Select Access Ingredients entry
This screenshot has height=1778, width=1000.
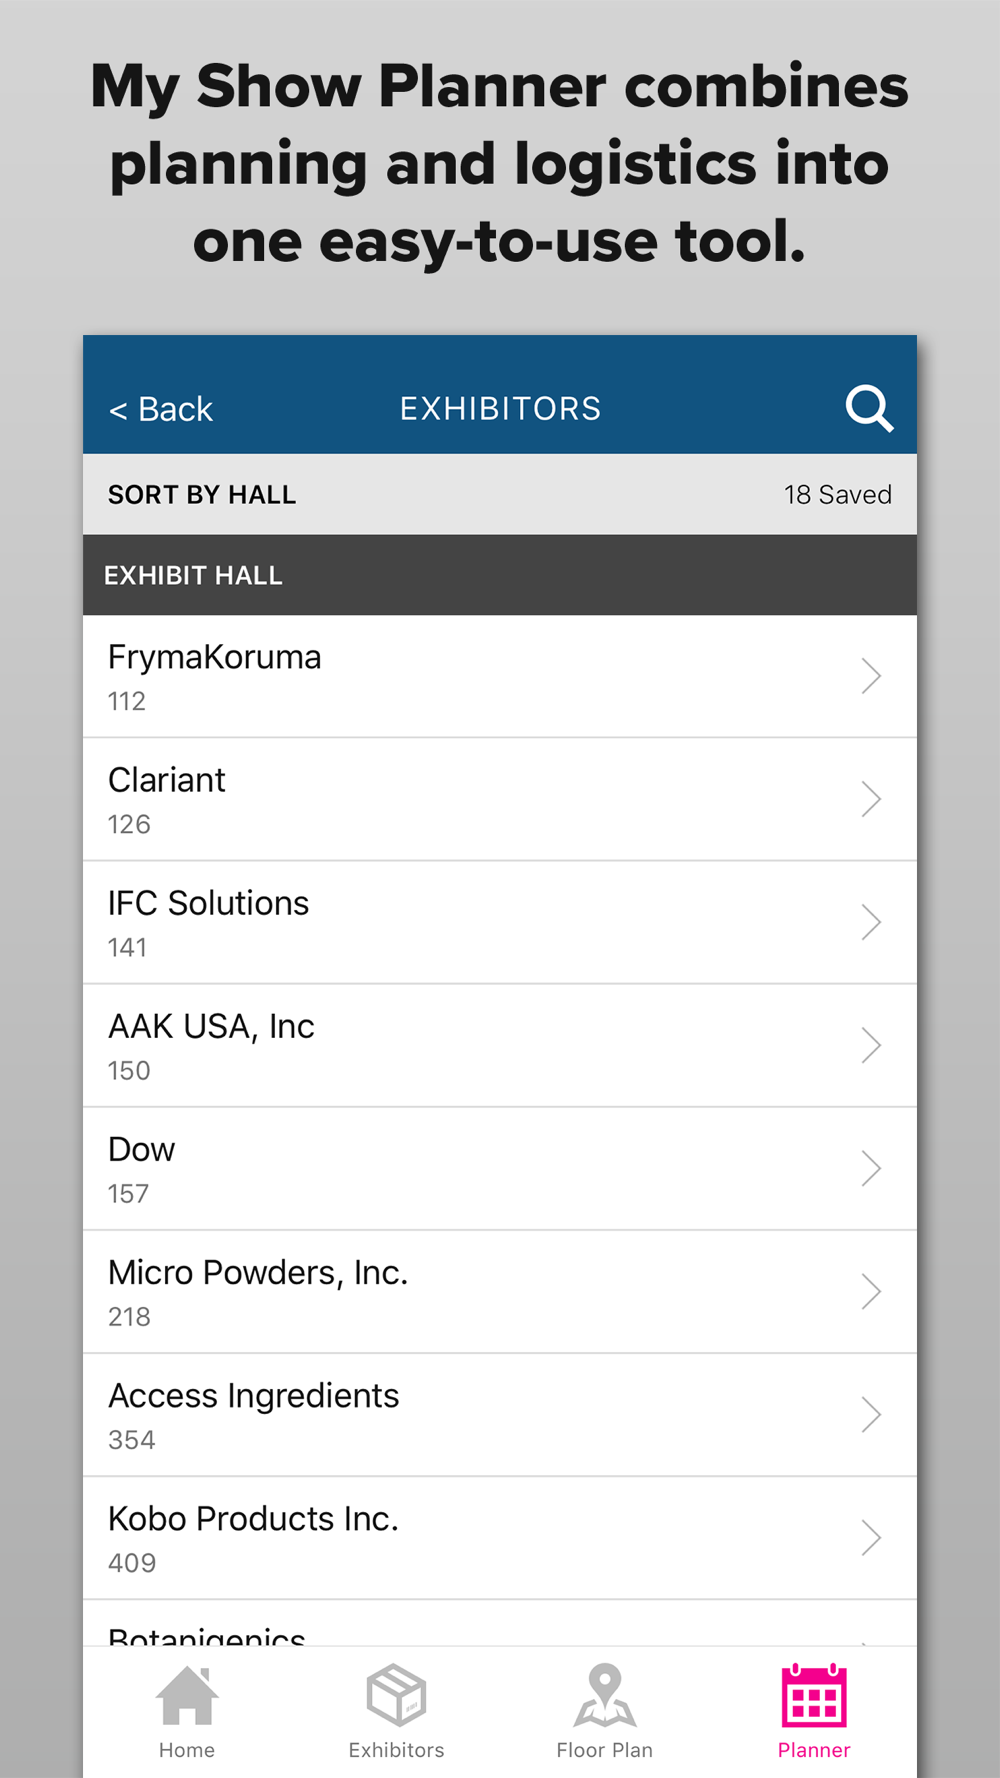click(x=500, y=1415)
